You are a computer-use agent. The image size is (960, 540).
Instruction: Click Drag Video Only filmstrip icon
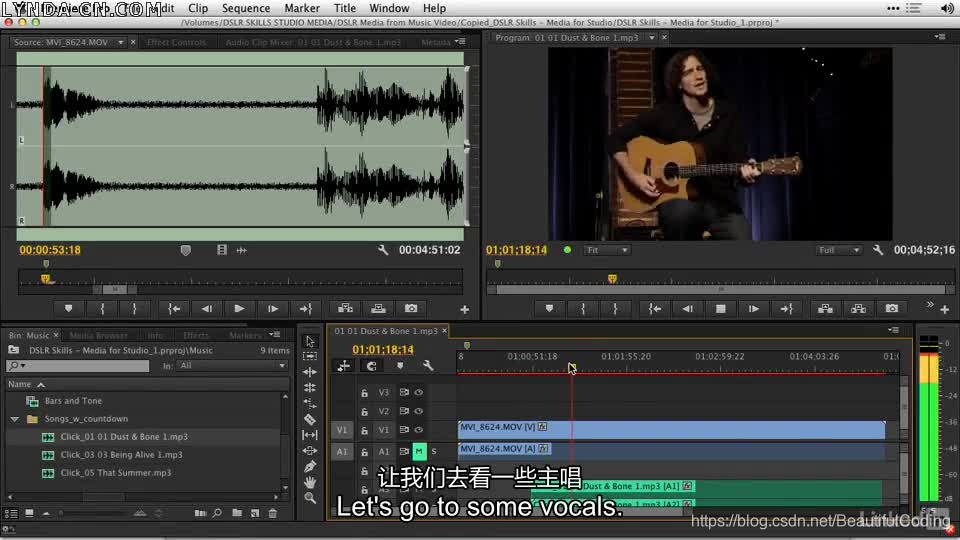[x=222, y=250]
